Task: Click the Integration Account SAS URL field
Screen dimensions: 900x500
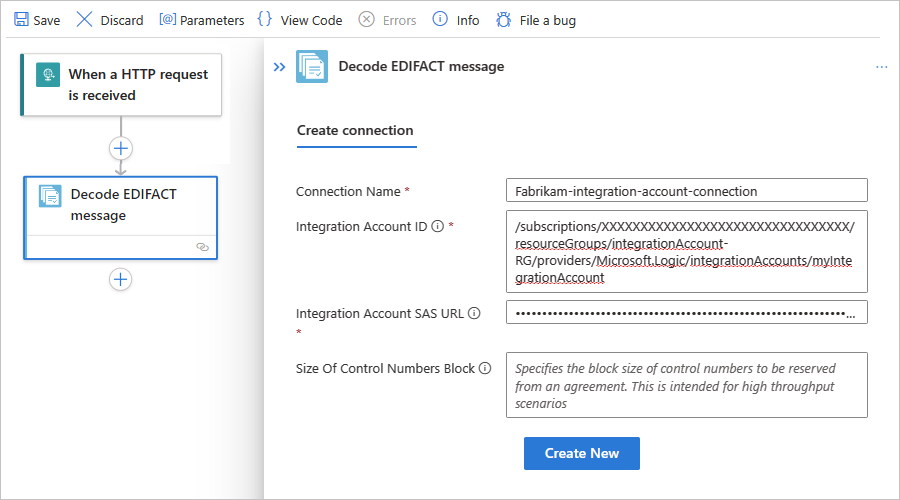Action: [x=686, y=313]
